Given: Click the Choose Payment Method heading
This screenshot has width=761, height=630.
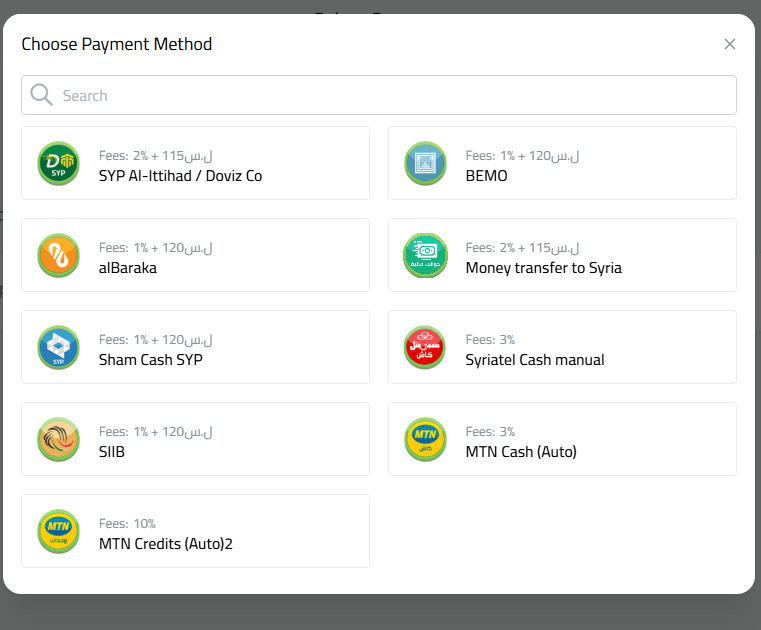Looking at the screenshot, I should (117, 44).
